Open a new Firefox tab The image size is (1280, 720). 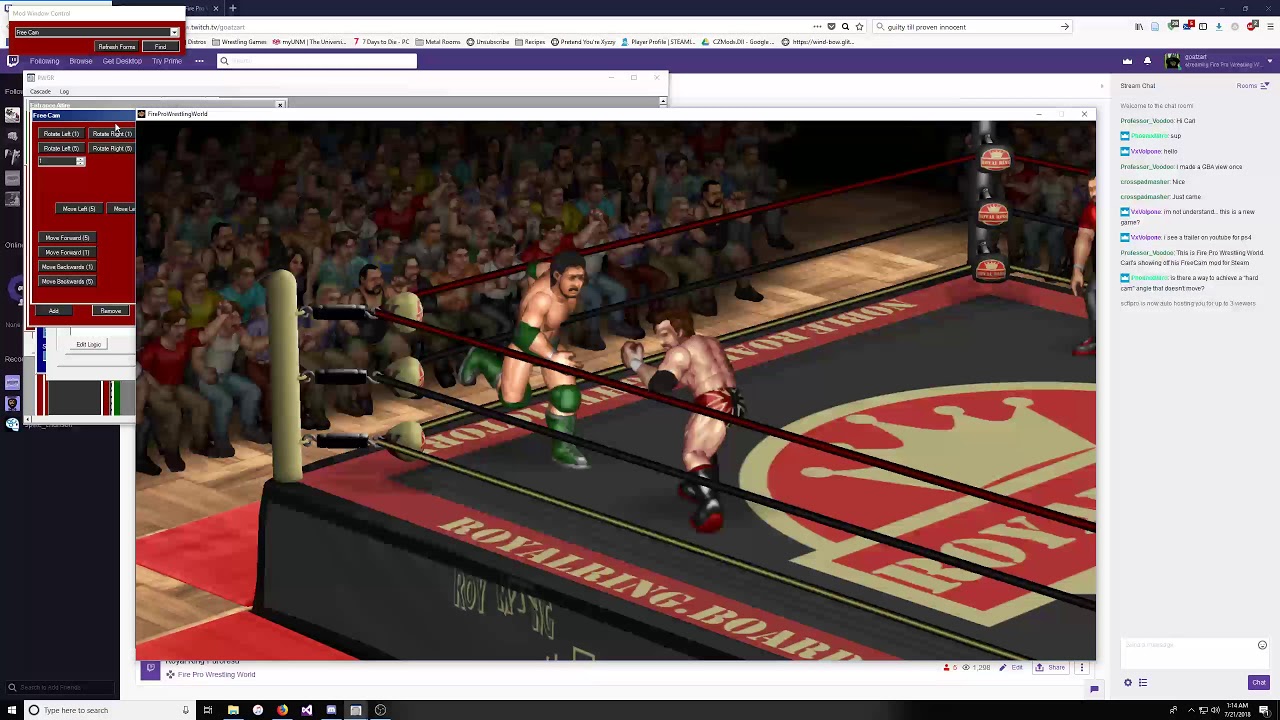click(232, 8)
